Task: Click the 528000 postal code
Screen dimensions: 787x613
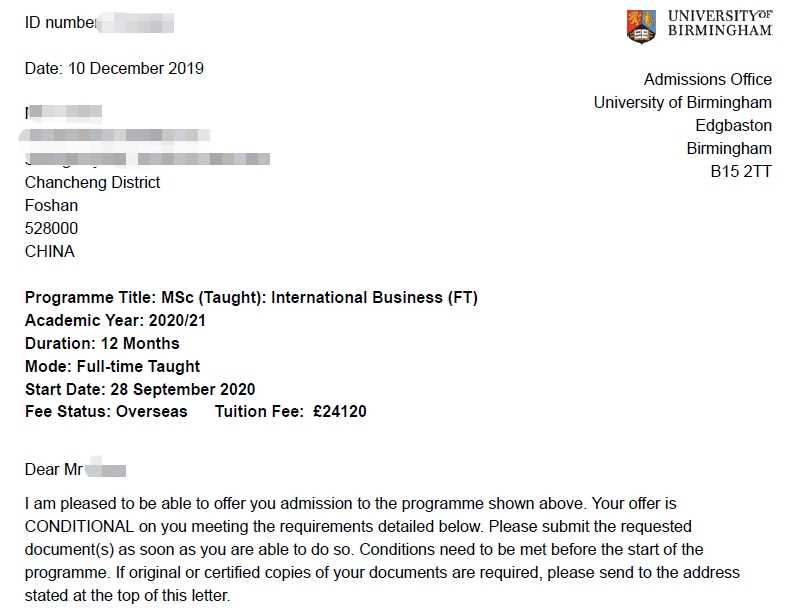Action: click(51, 228)
